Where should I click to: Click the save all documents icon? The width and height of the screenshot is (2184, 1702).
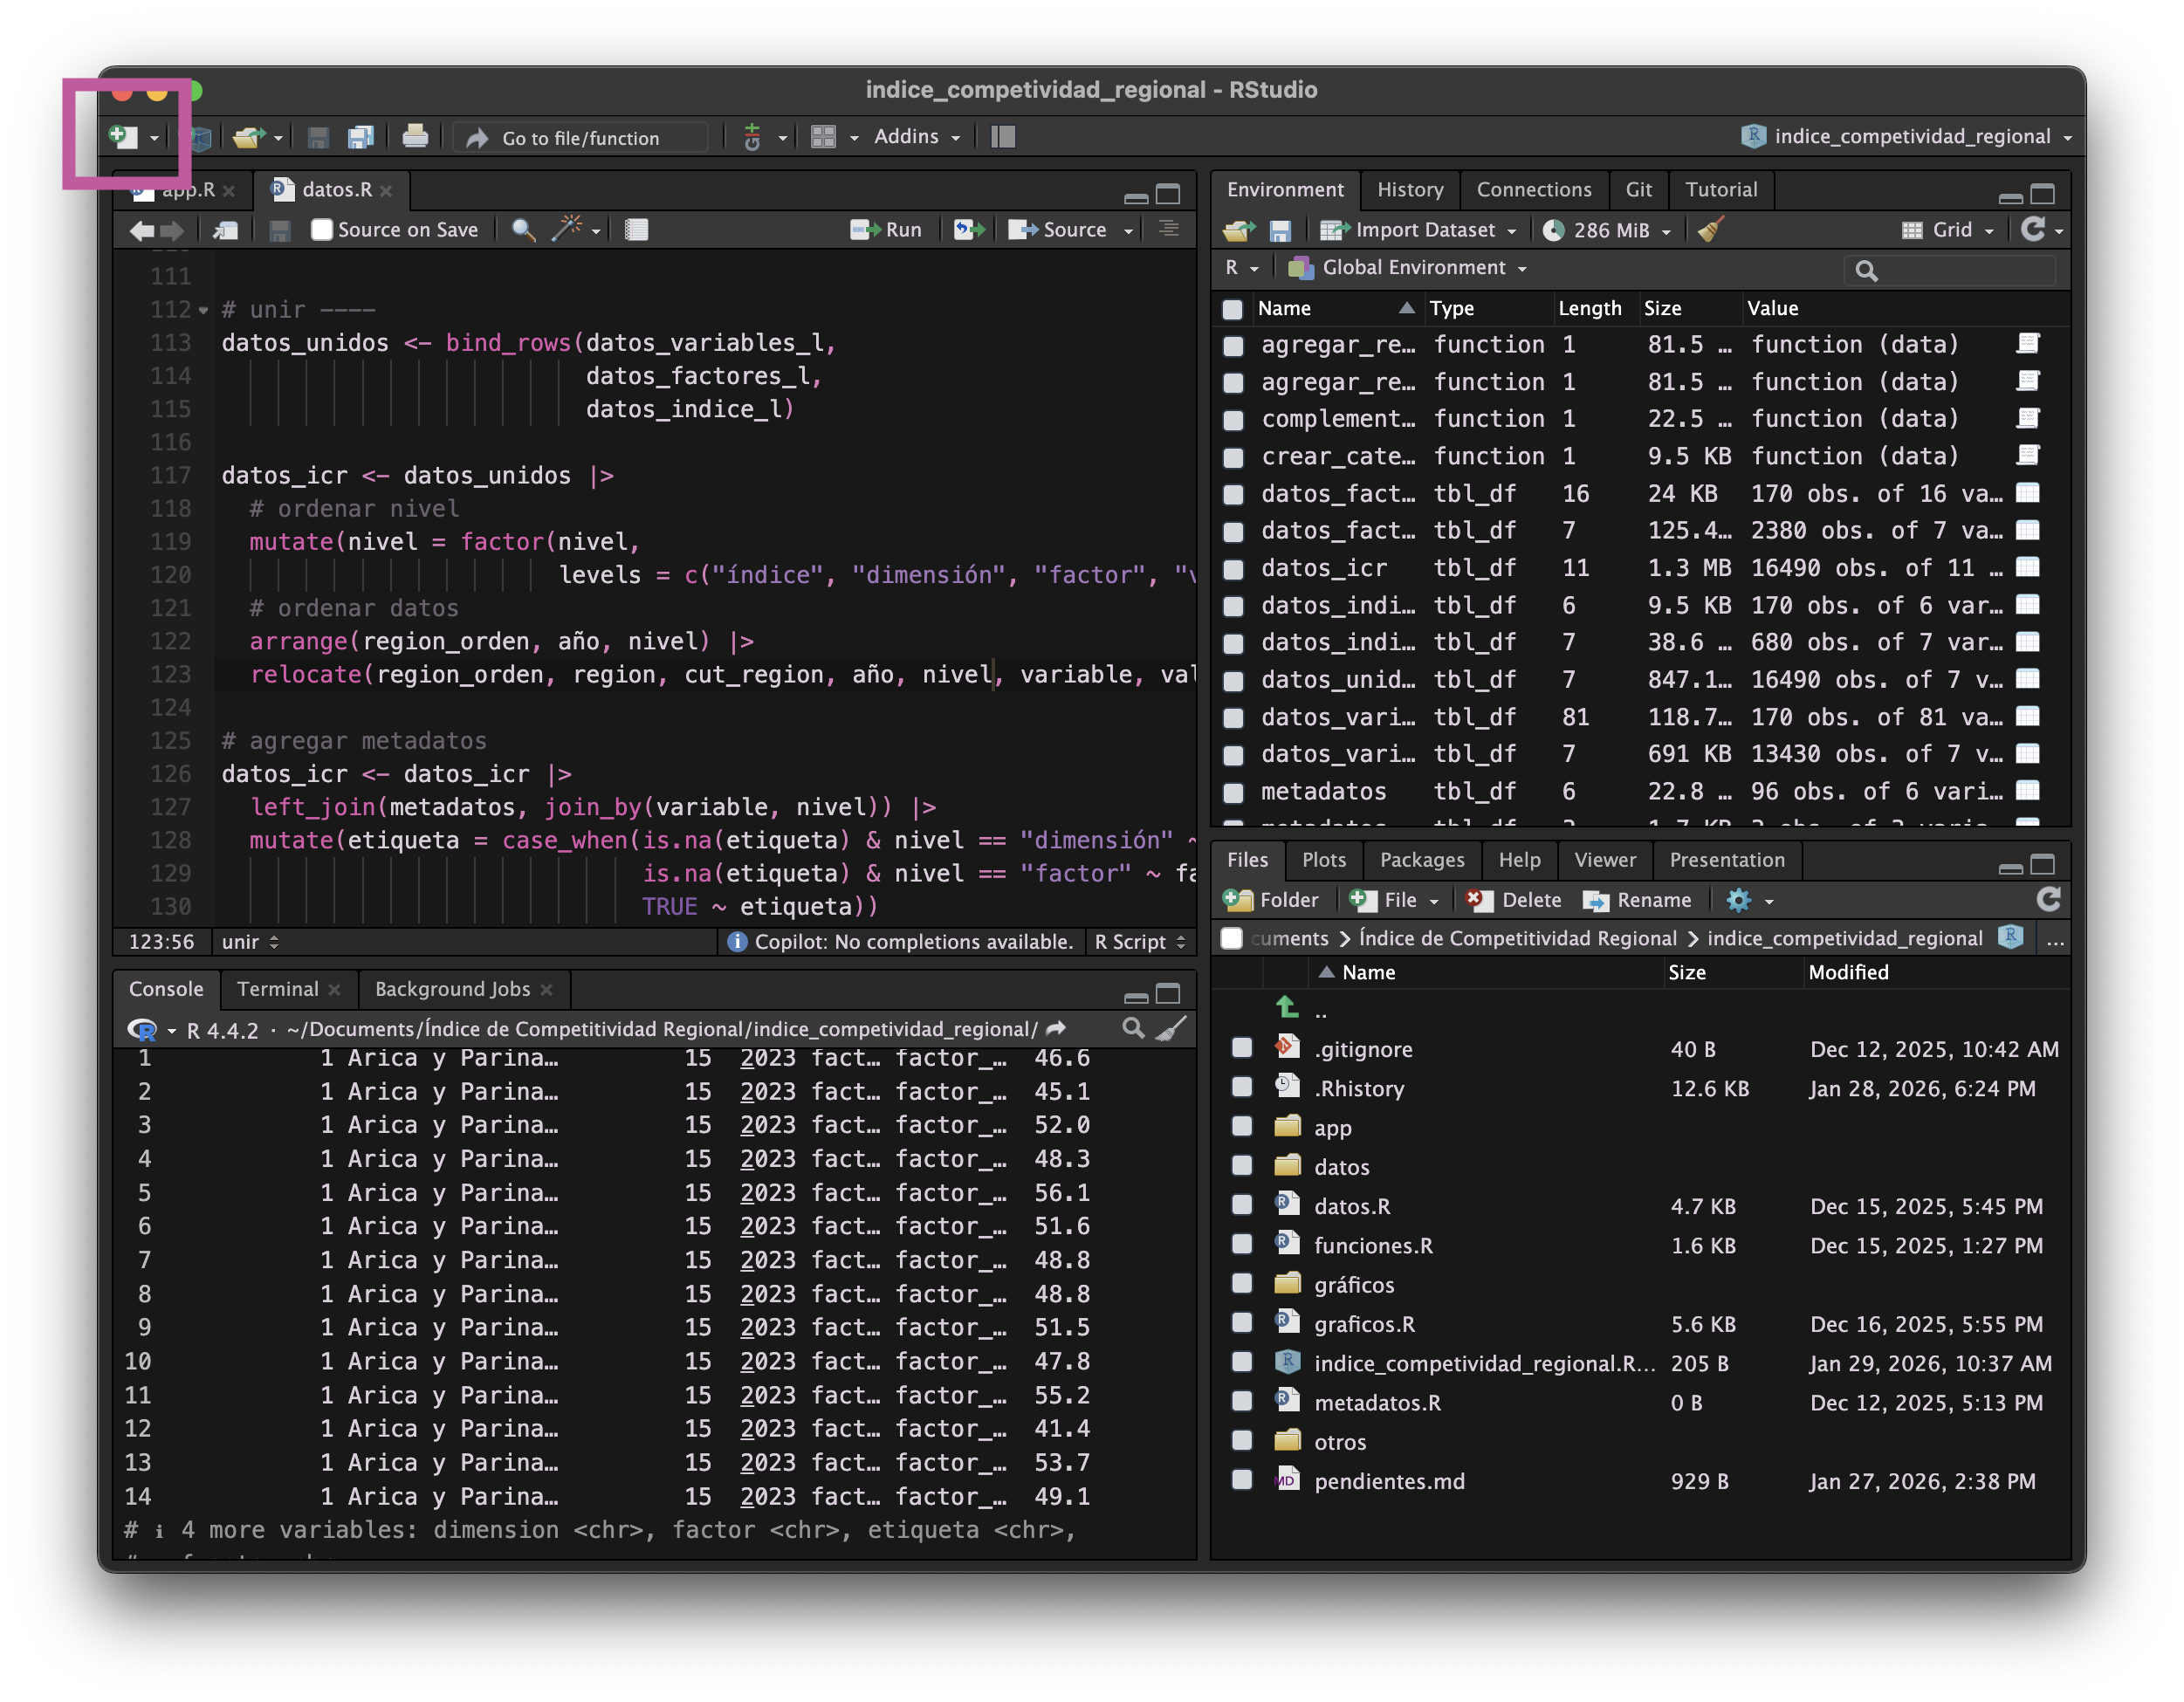(360, 137)
